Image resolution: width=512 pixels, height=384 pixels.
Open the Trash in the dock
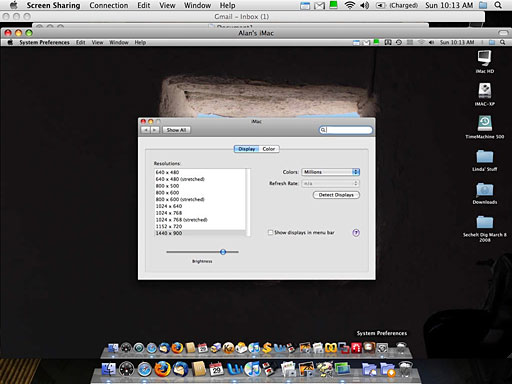click(405, 369)
